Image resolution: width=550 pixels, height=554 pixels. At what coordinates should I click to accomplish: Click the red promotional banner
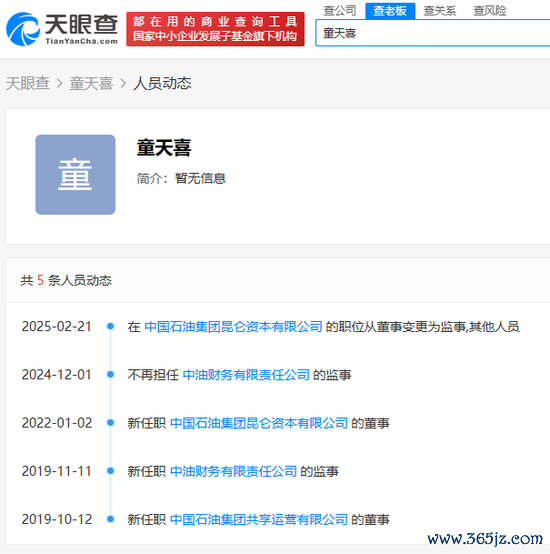[x=215, y=29]
